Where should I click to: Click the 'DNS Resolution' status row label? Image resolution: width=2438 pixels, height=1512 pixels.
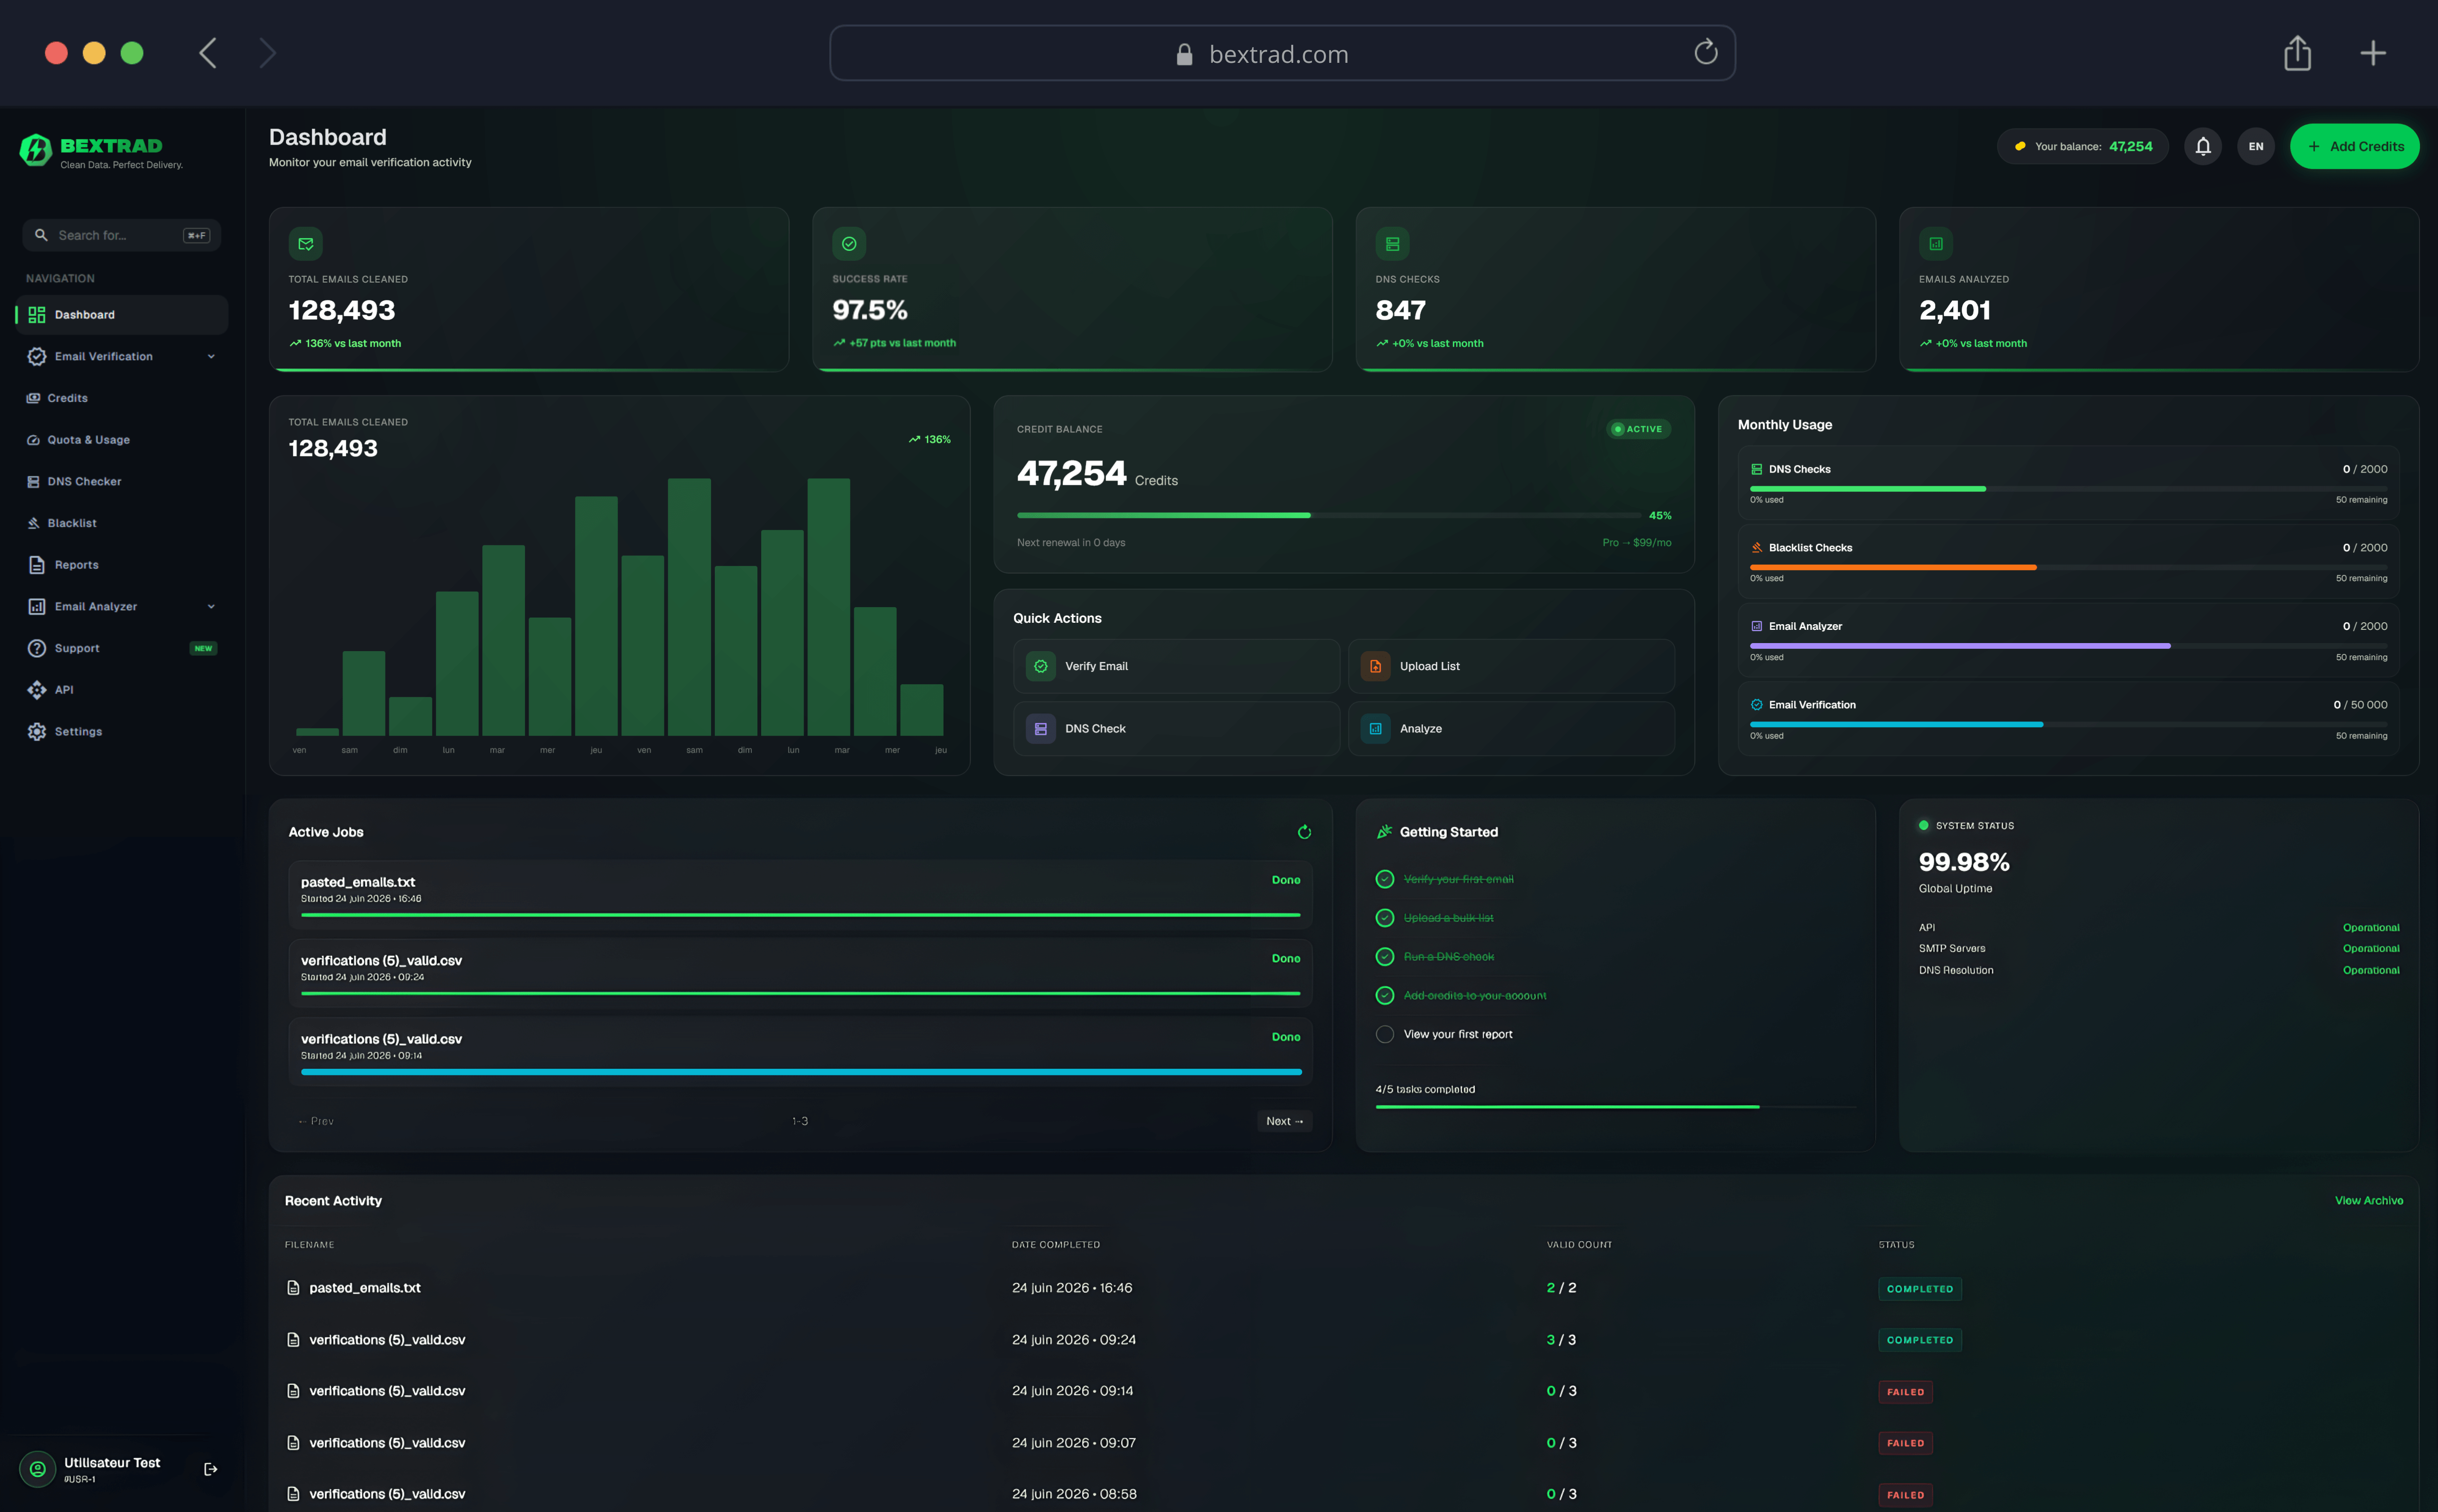(1955, 970)
